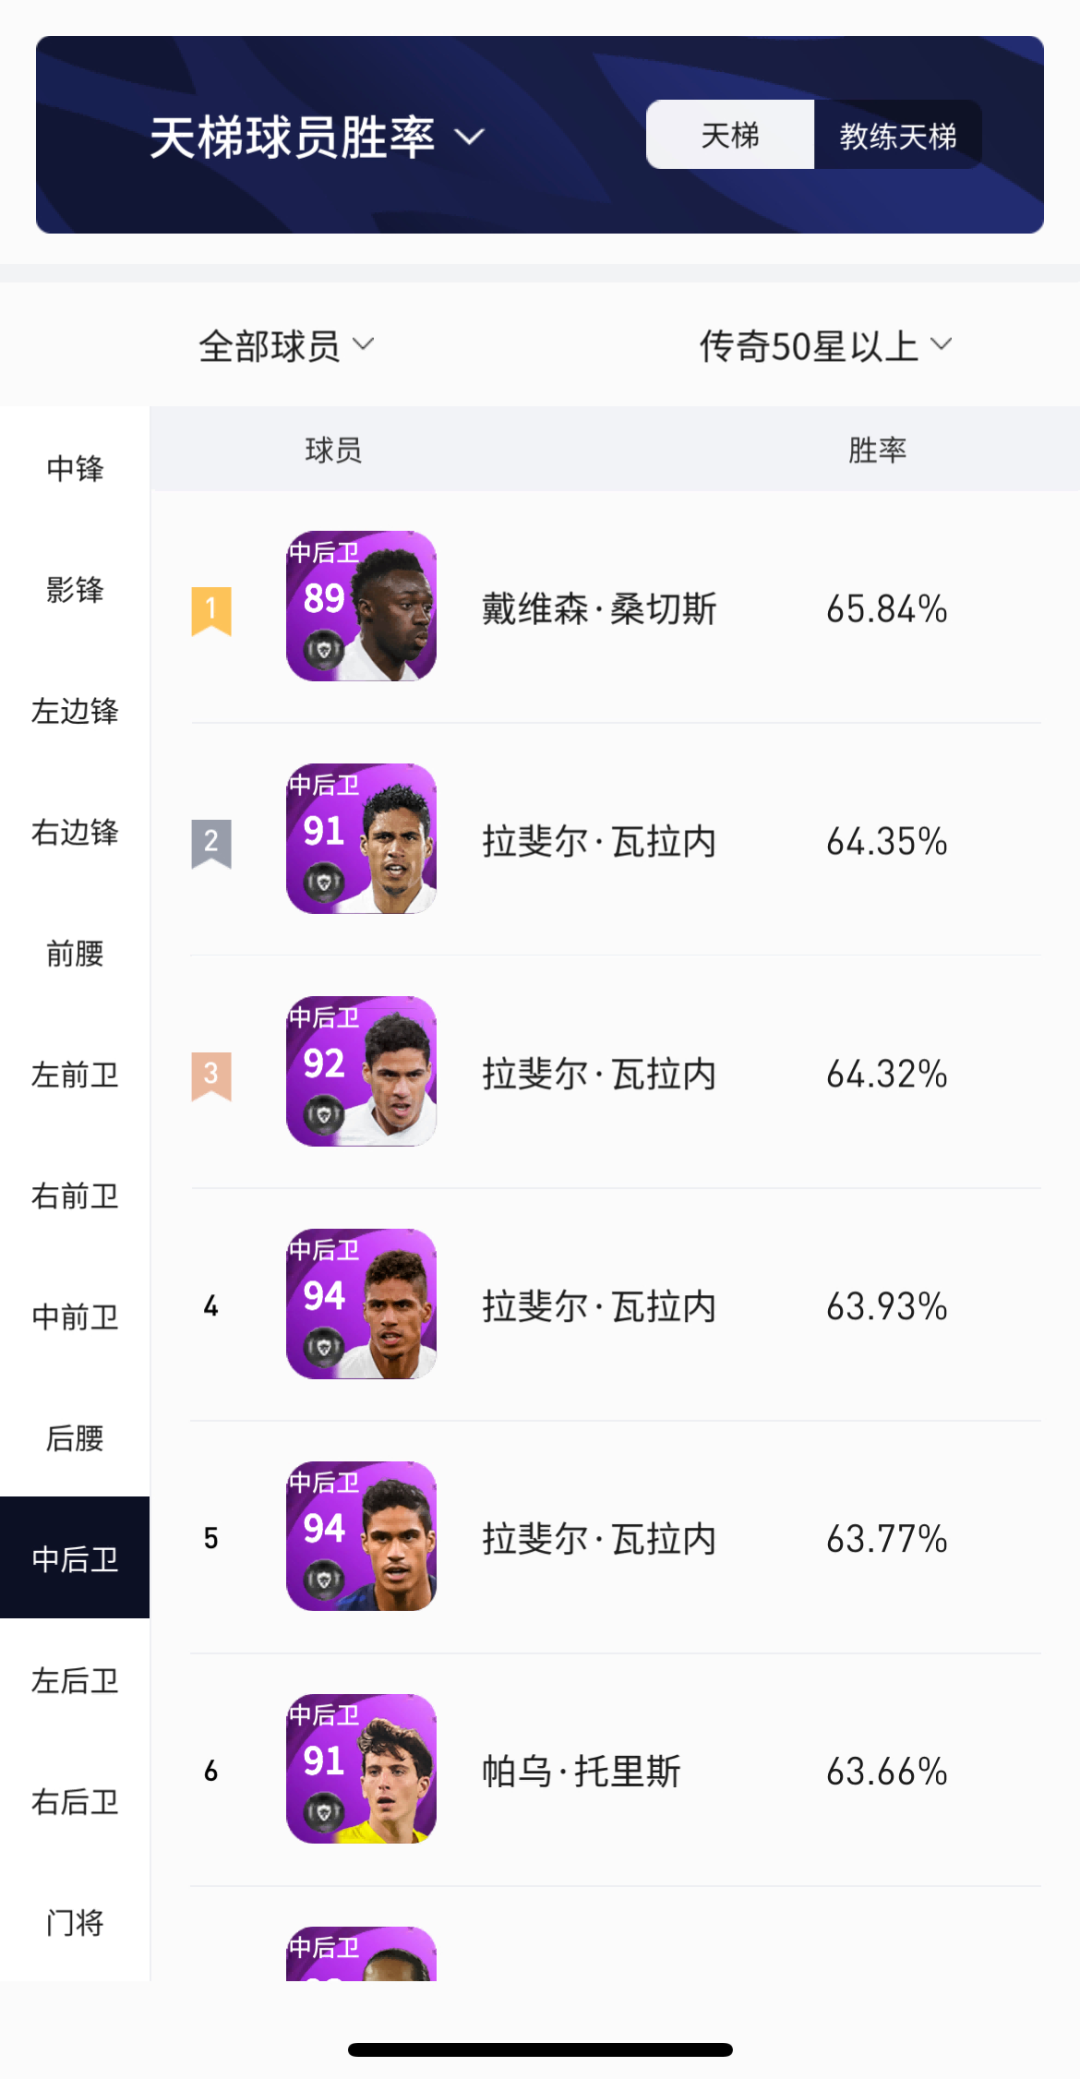Open 帕乌·托里斯 91-rated player card
Image resolution: width=1080 pixels, height=2079 pixels.
(361, 1769)
